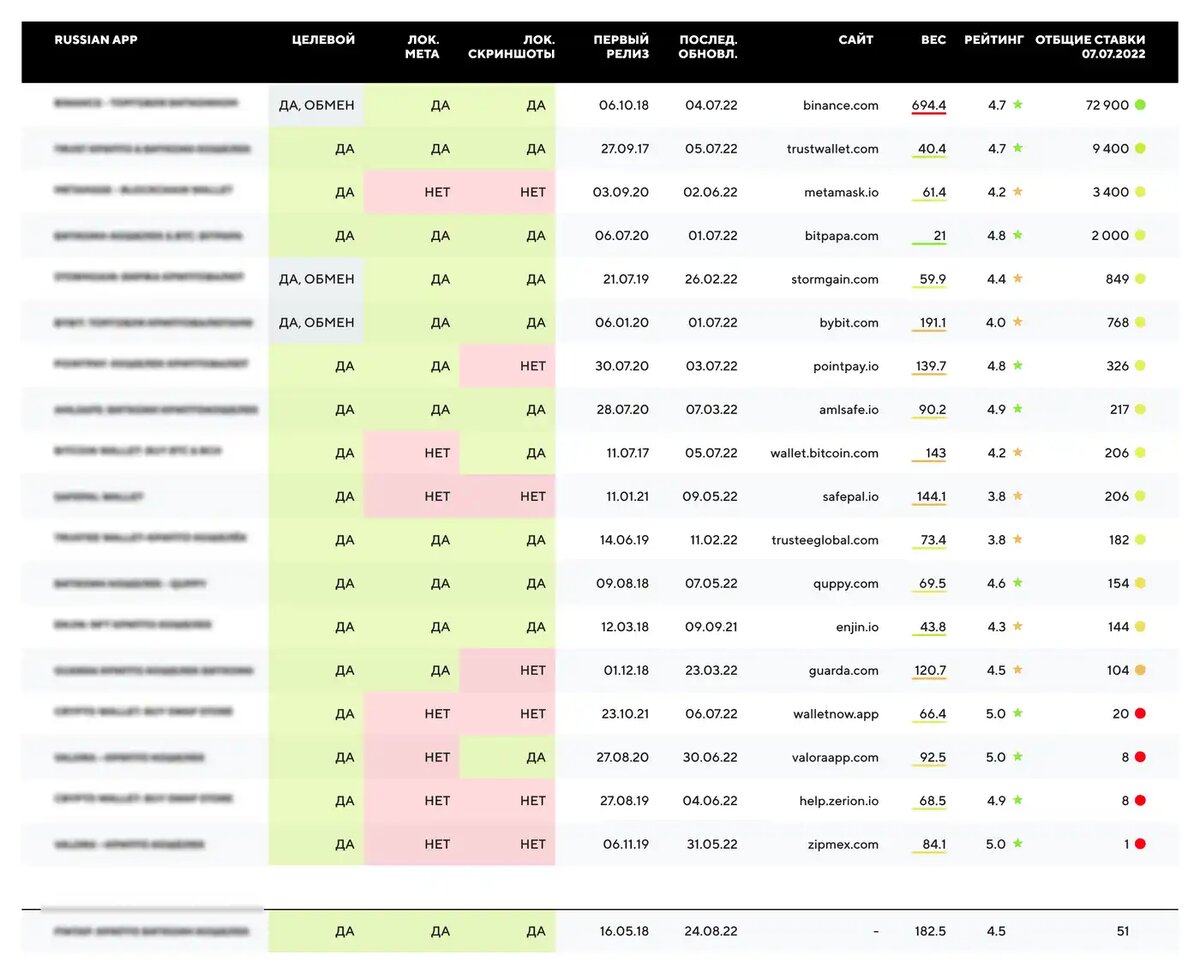Click the dot next to 768
Viewport: 1200px width, 974px height.
coord(1140,322)
